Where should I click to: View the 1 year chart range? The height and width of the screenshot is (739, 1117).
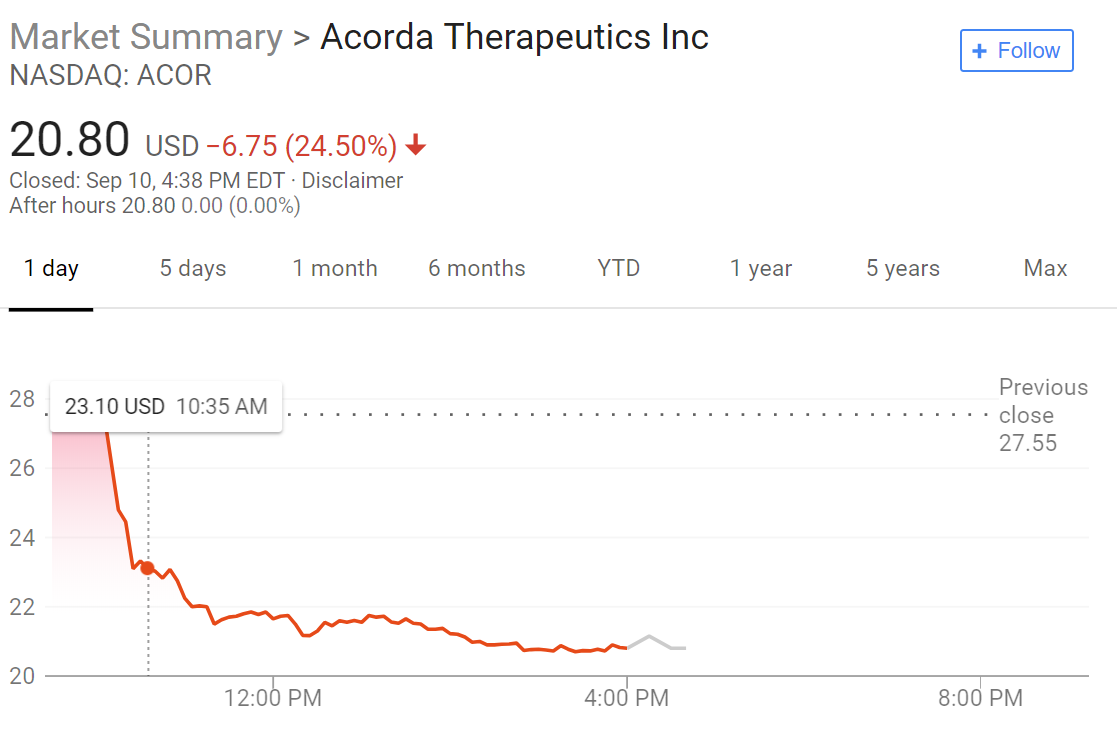[x=761, y=268]
